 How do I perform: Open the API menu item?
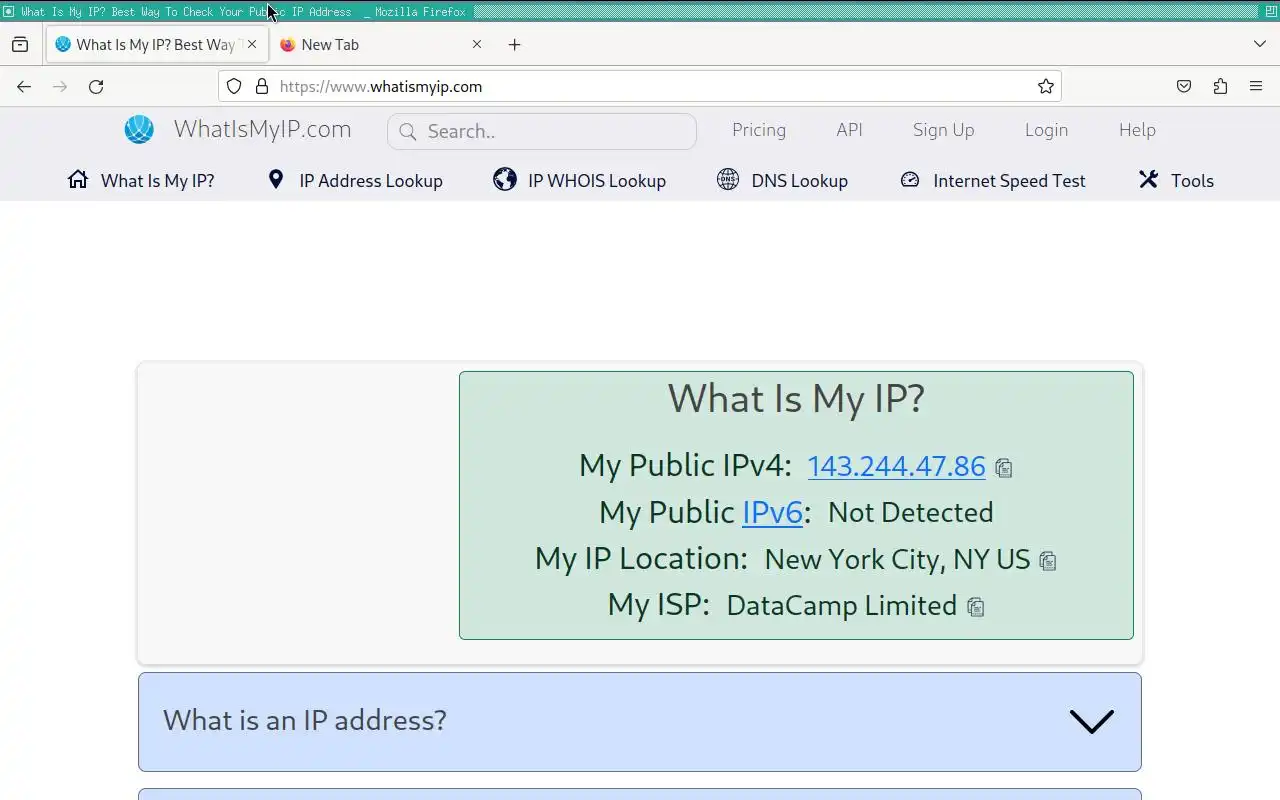tap(849, 130)
